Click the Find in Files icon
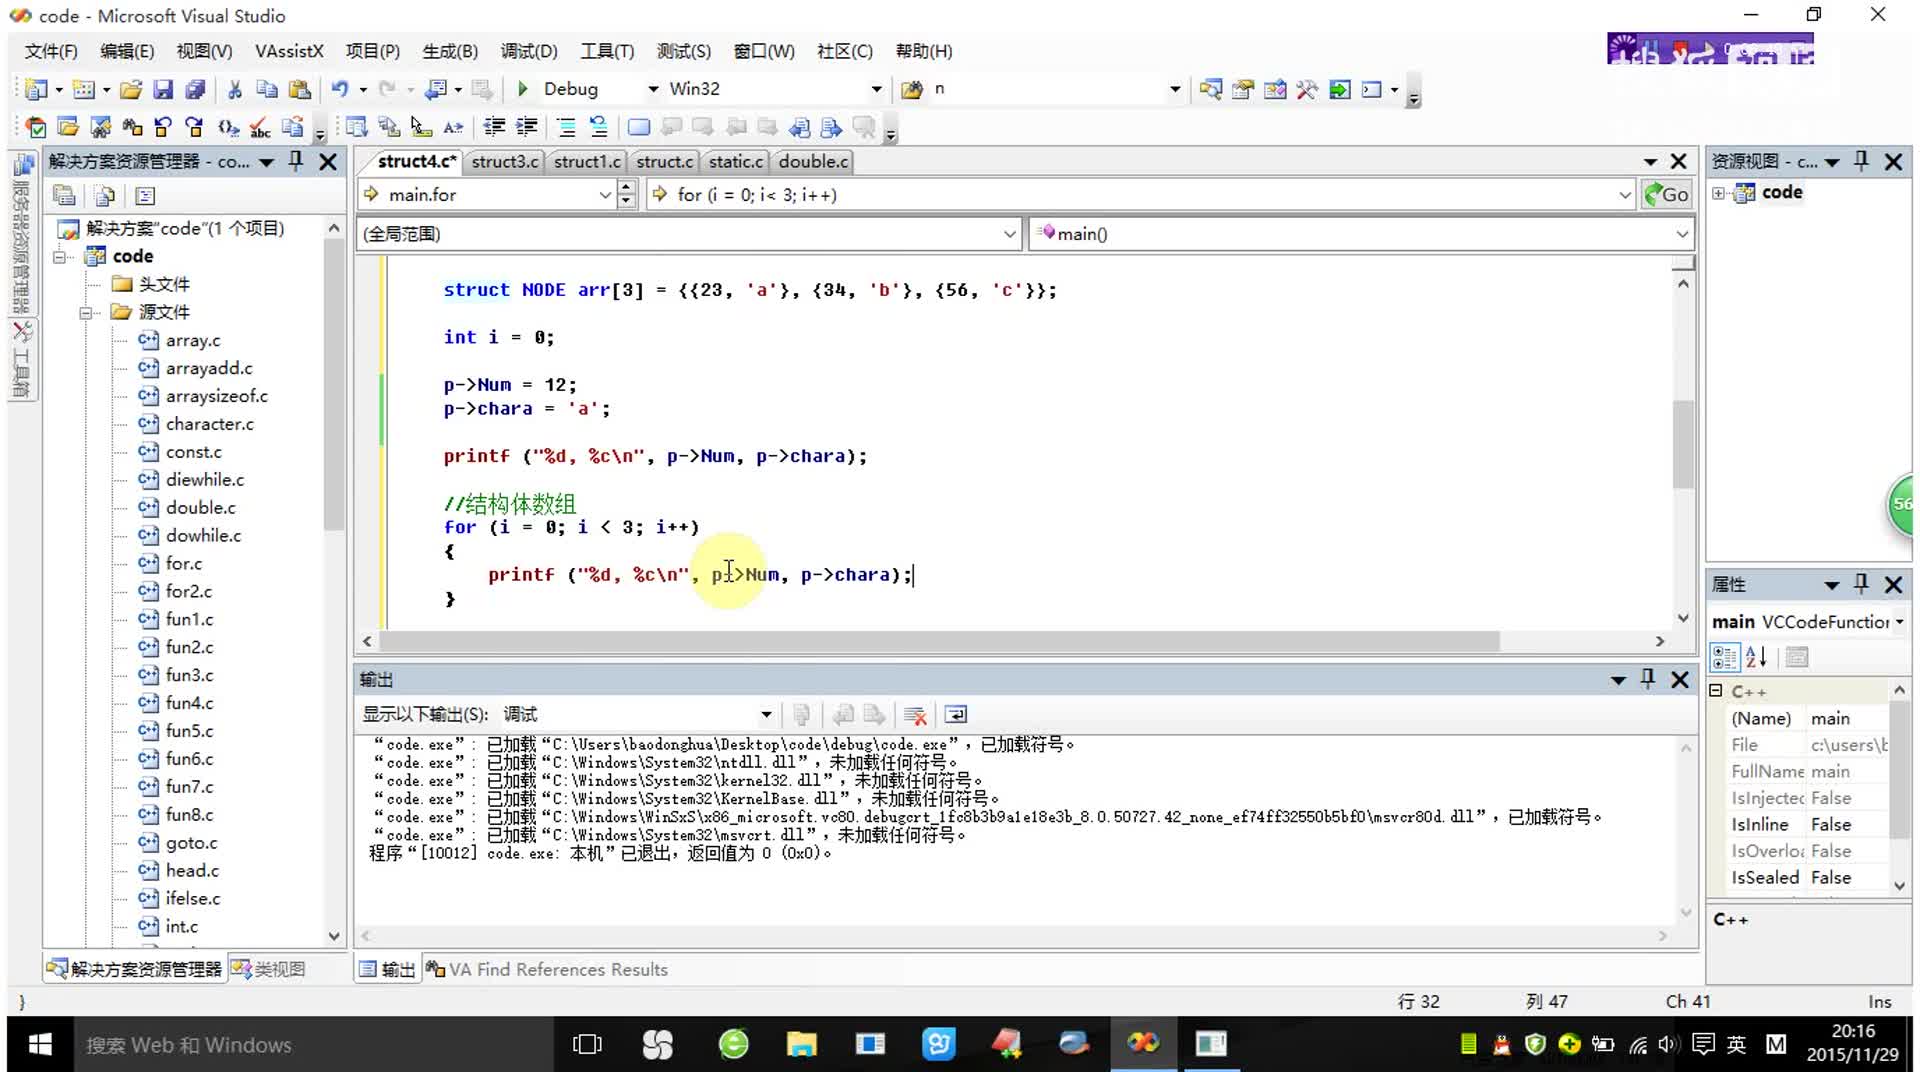Screen dimensions: 1920x1072 (x=912, y=90)
